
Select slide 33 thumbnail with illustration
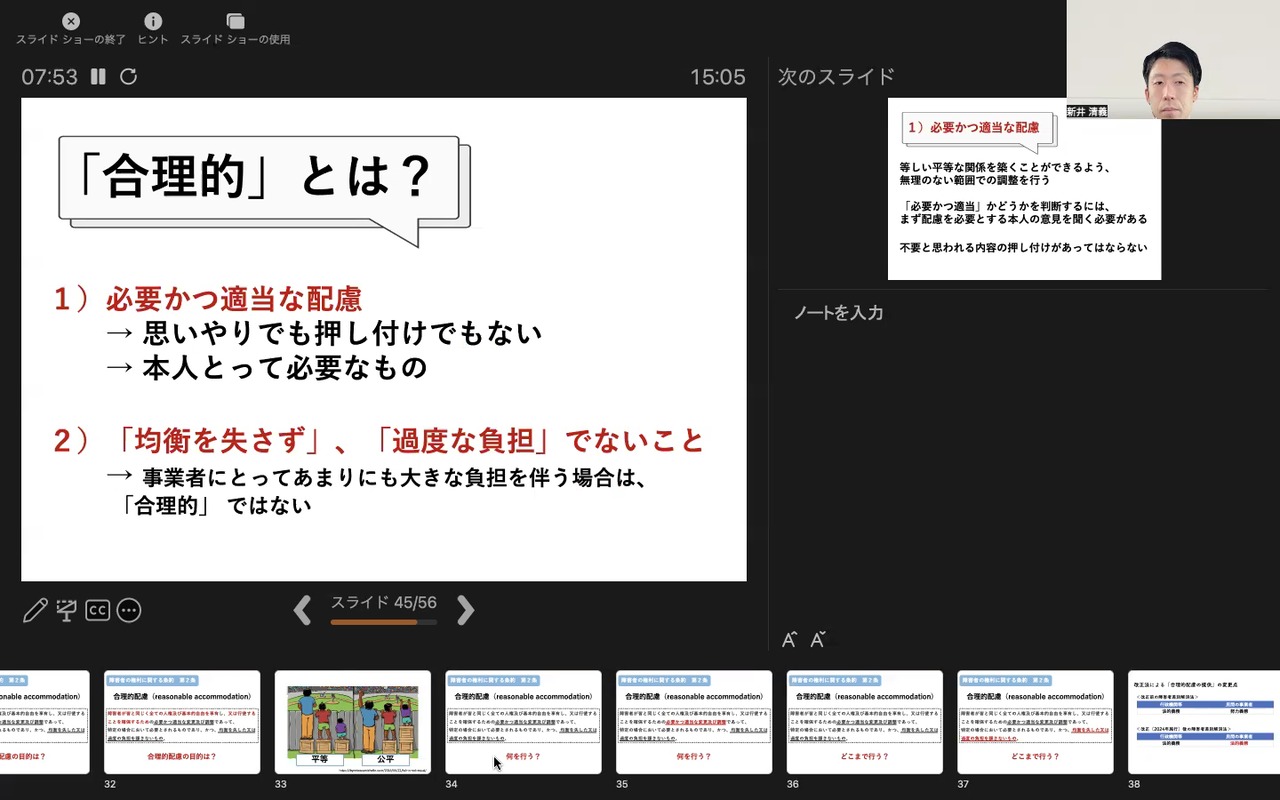353,722
